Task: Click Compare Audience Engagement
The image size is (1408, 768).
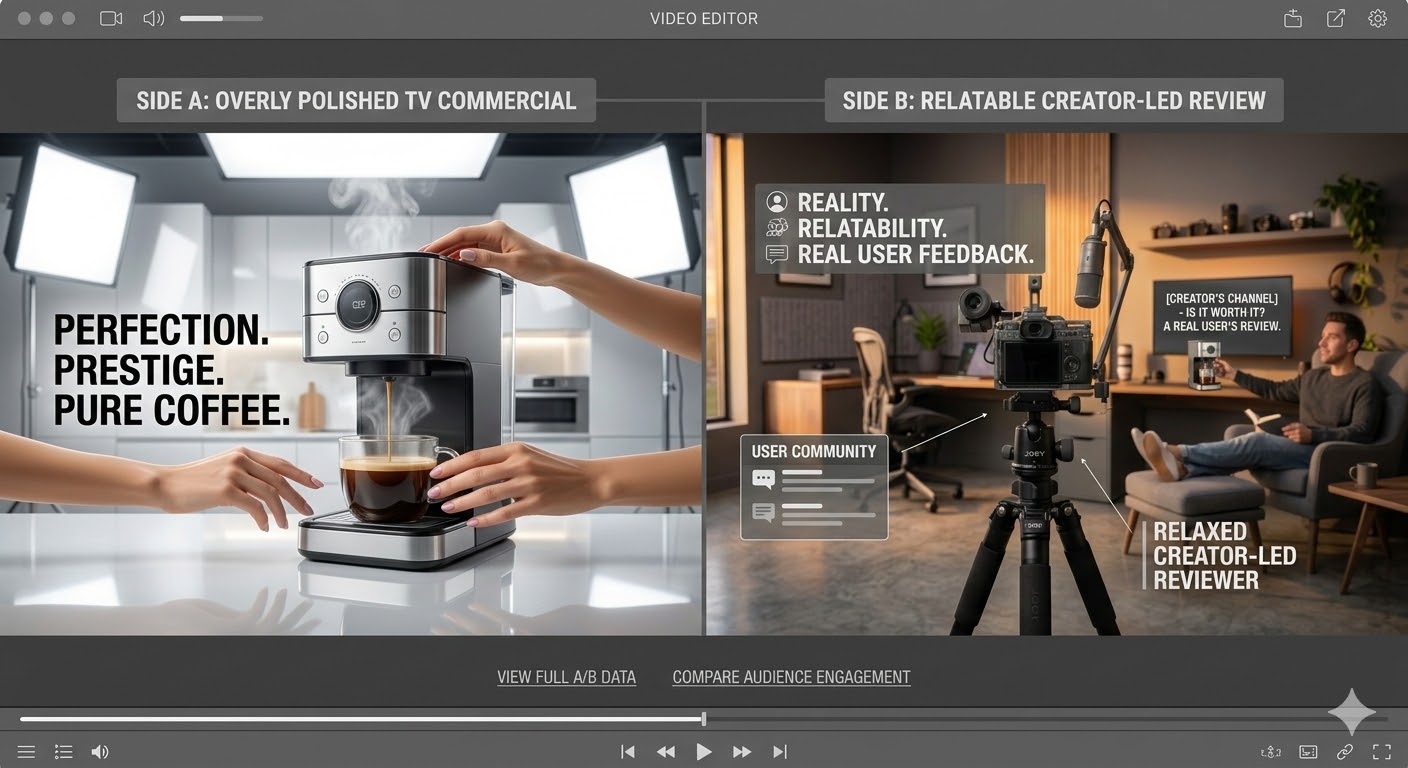Action: click(x=791, y=677)
